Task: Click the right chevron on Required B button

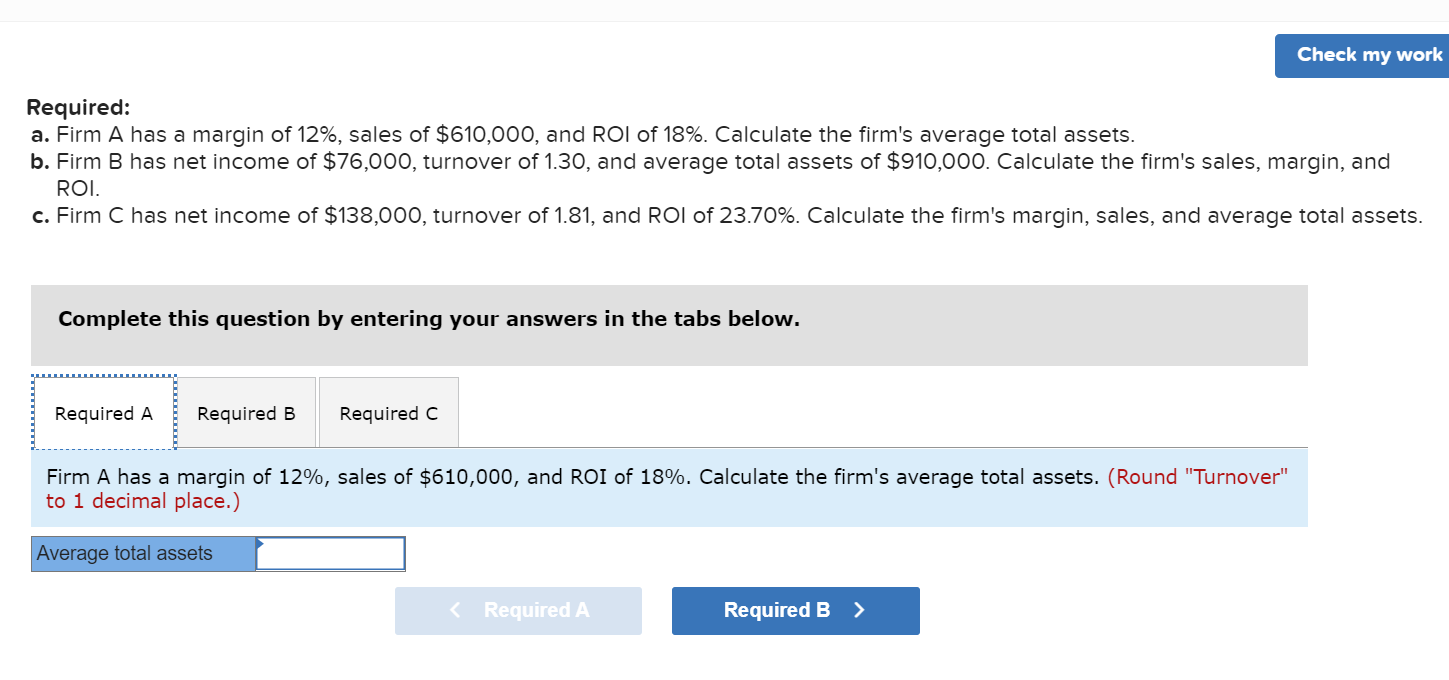Action: [858, 610]
